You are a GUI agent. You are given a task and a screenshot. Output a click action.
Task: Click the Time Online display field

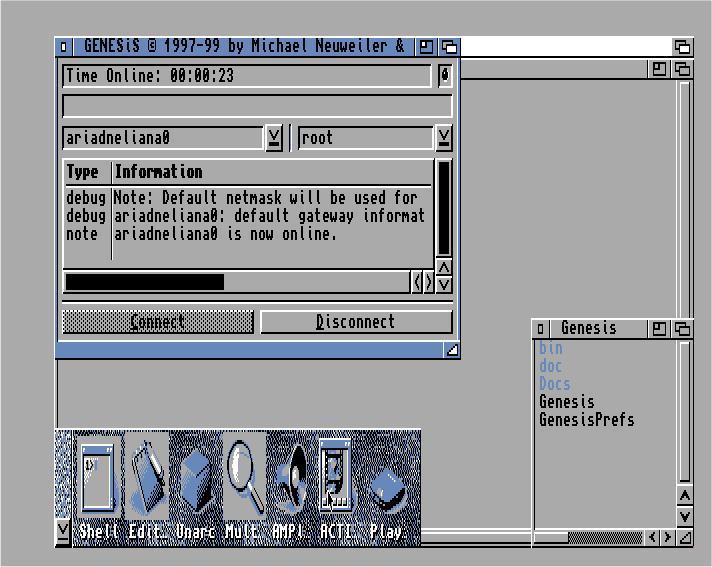247,76
